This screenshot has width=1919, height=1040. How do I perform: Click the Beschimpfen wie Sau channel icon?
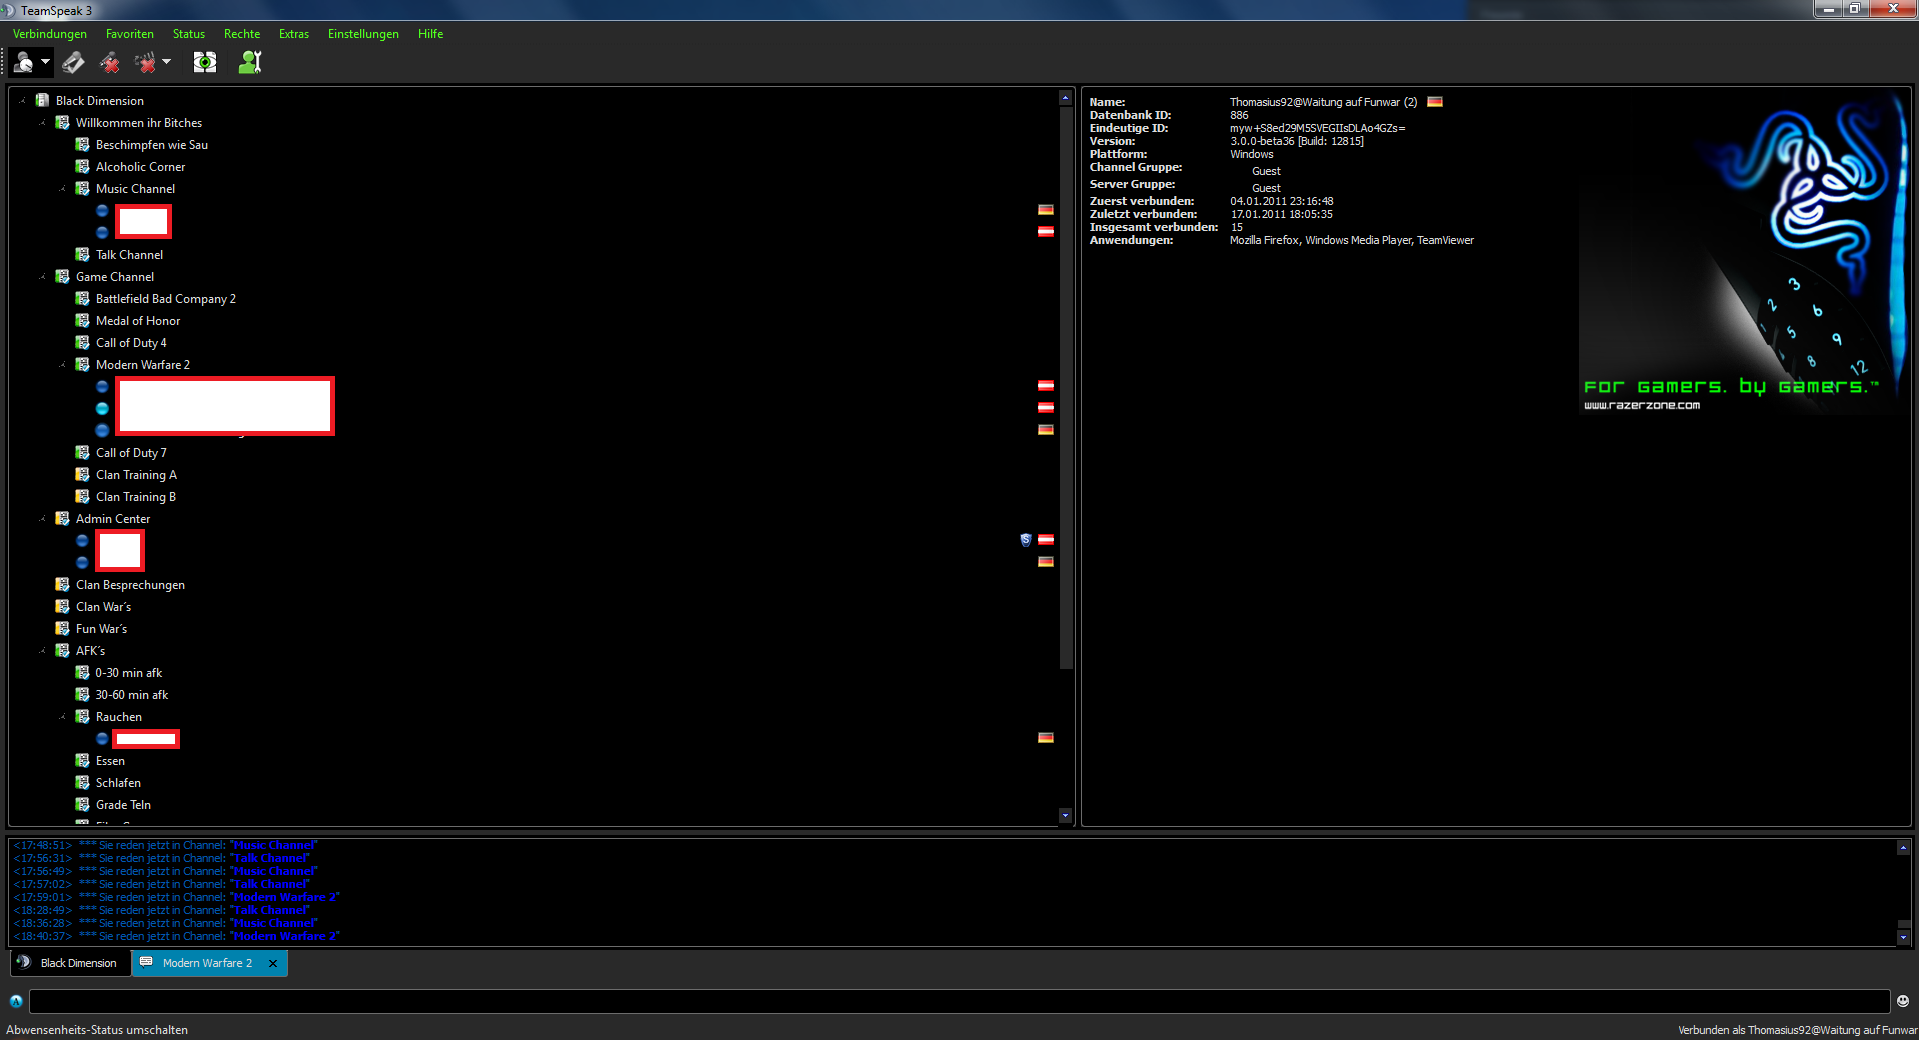[x=82, y=144]
